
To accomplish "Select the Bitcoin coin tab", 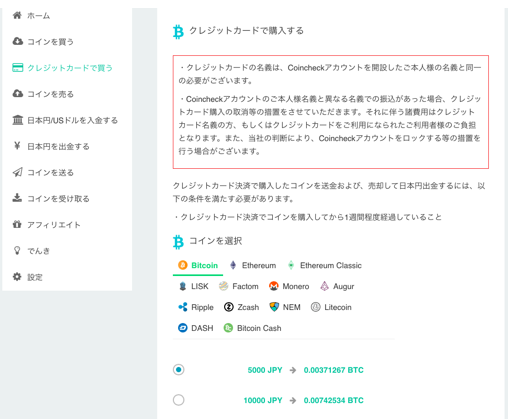I will point(198,266).
